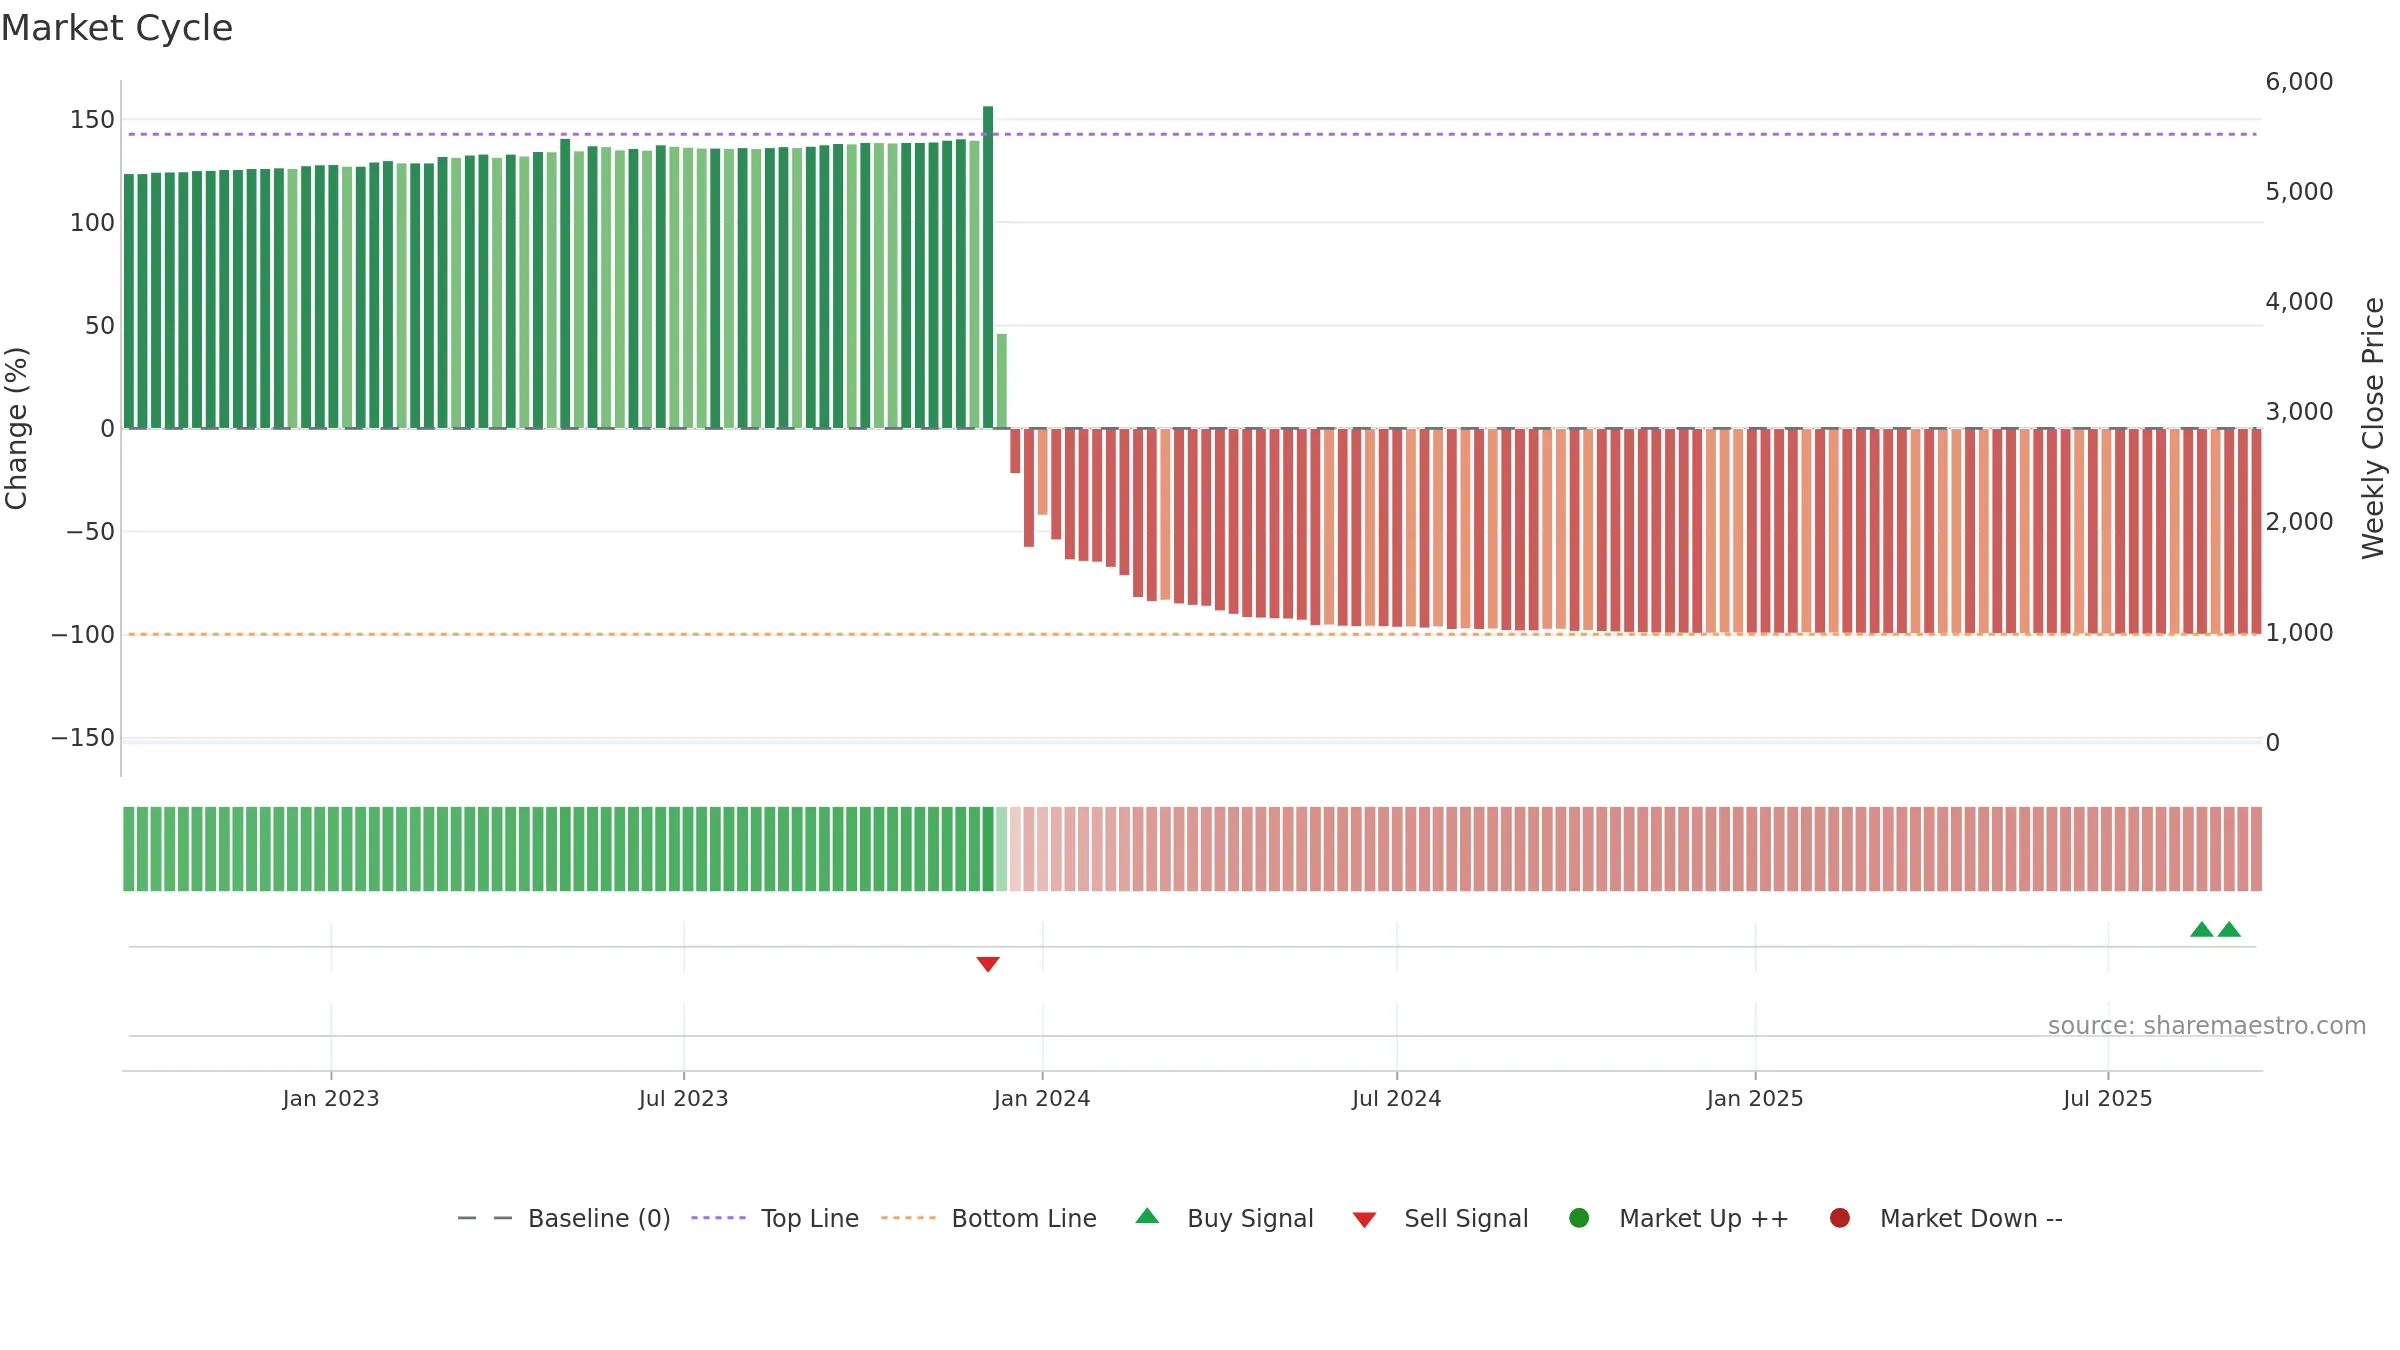Toggle the Market Down -- legend entry
The height and width of the screenshot is (1350, 2400).
(1946, 1218)
